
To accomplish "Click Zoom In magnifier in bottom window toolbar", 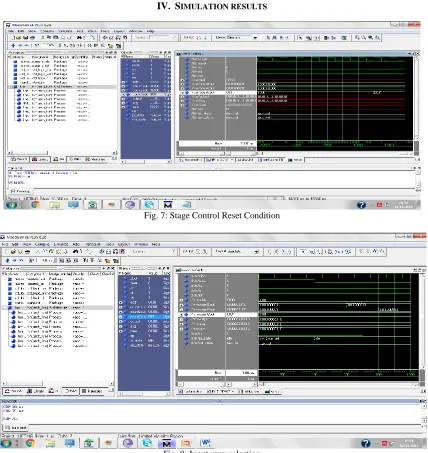I will [361, 252].
